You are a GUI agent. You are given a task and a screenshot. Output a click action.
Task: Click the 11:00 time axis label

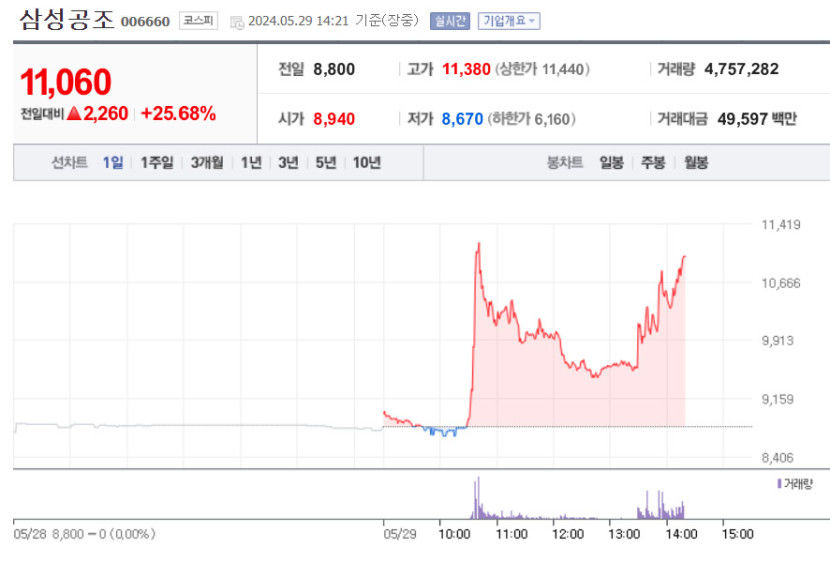[x=511, y=534]
